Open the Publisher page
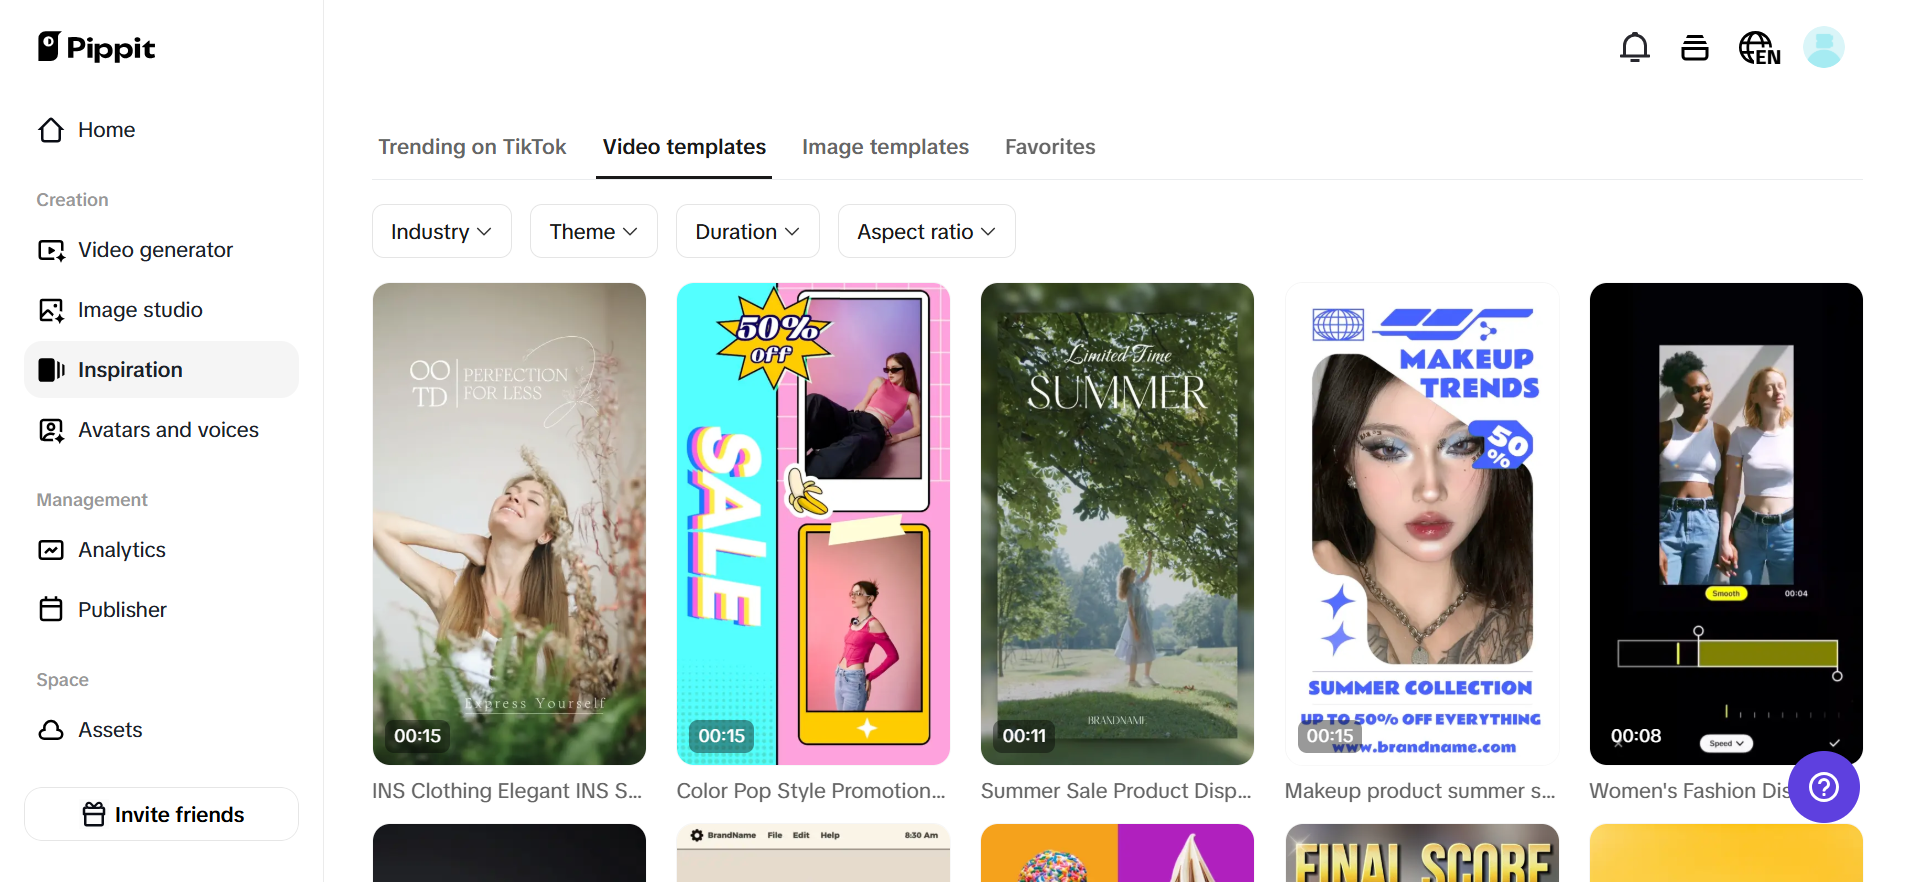This screenshot has width=1906, height=882. pos(161,610)
